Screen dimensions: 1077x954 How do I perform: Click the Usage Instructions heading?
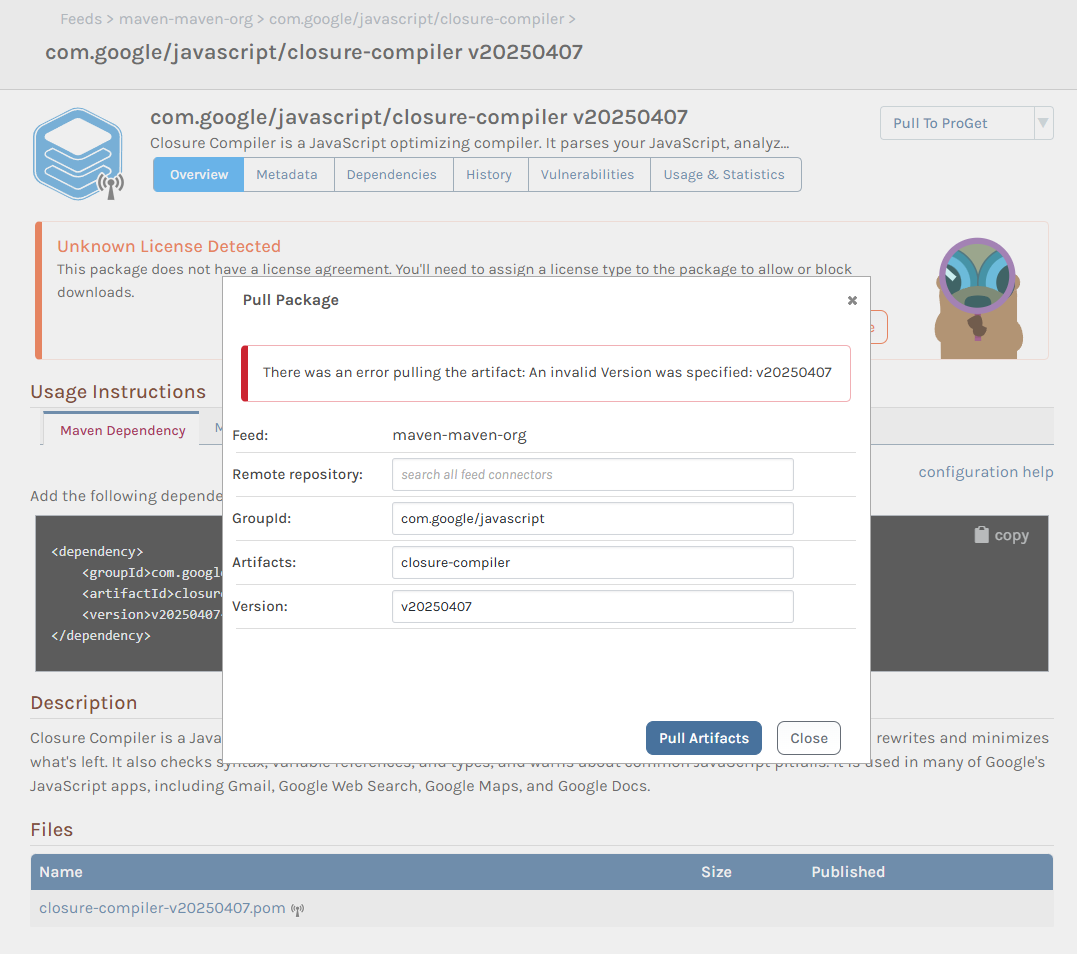(x=118, y=391)
